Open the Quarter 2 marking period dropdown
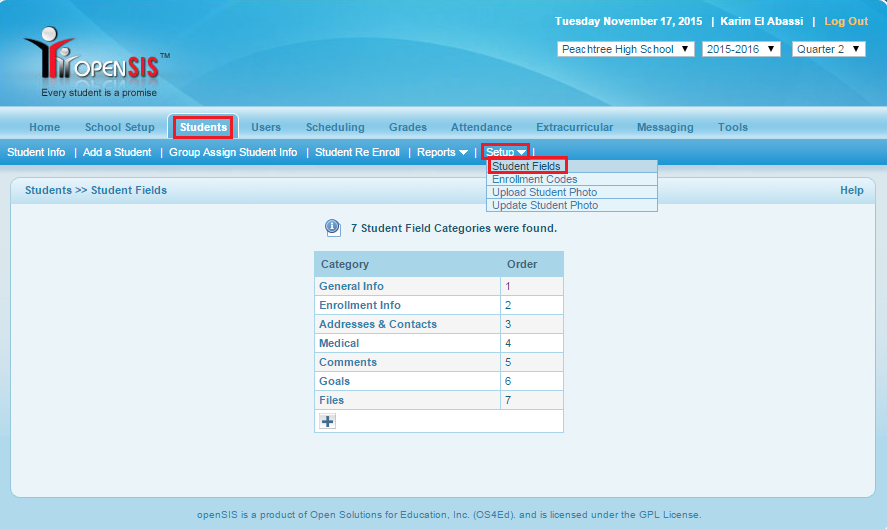This screenshot has width=887, height=529. [x=828, y=49]
